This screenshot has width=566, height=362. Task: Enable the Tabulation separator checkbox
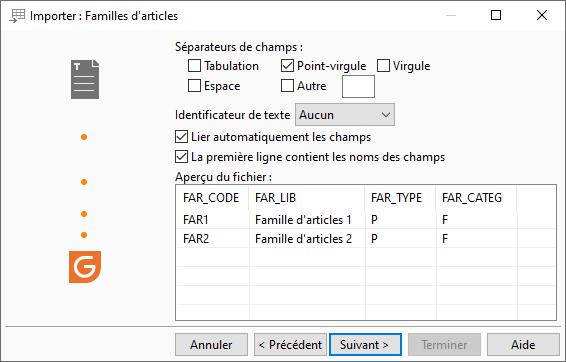point(195,66)
